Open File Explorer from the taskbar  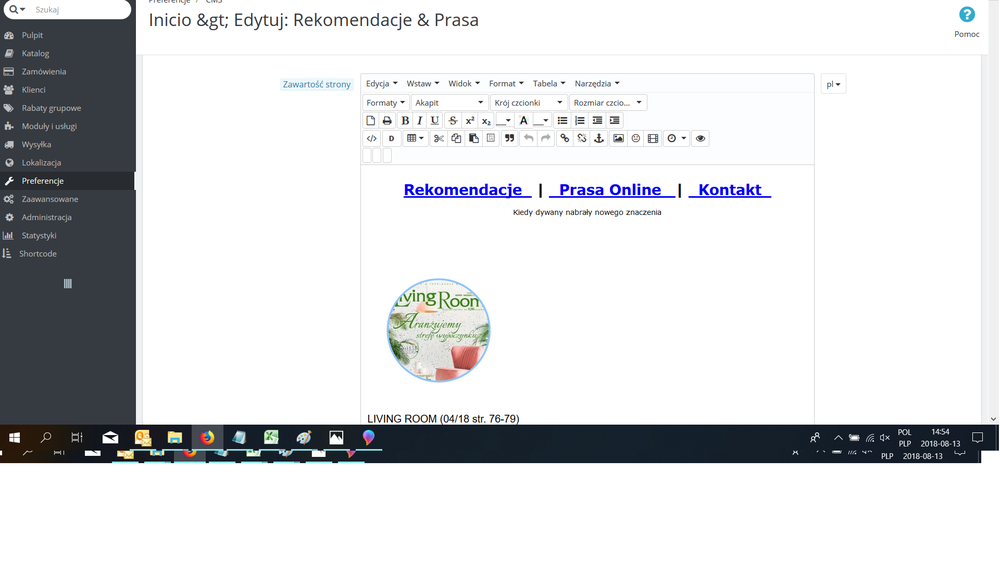point(175,438)
